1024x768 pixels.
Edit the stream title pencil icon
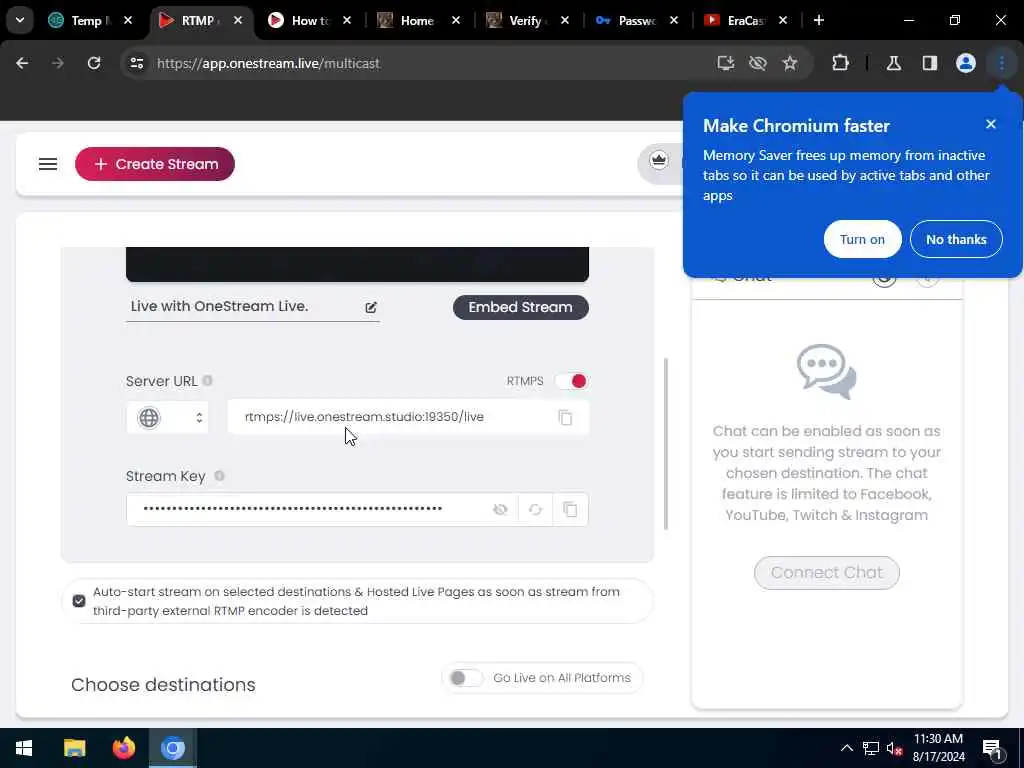371,307
